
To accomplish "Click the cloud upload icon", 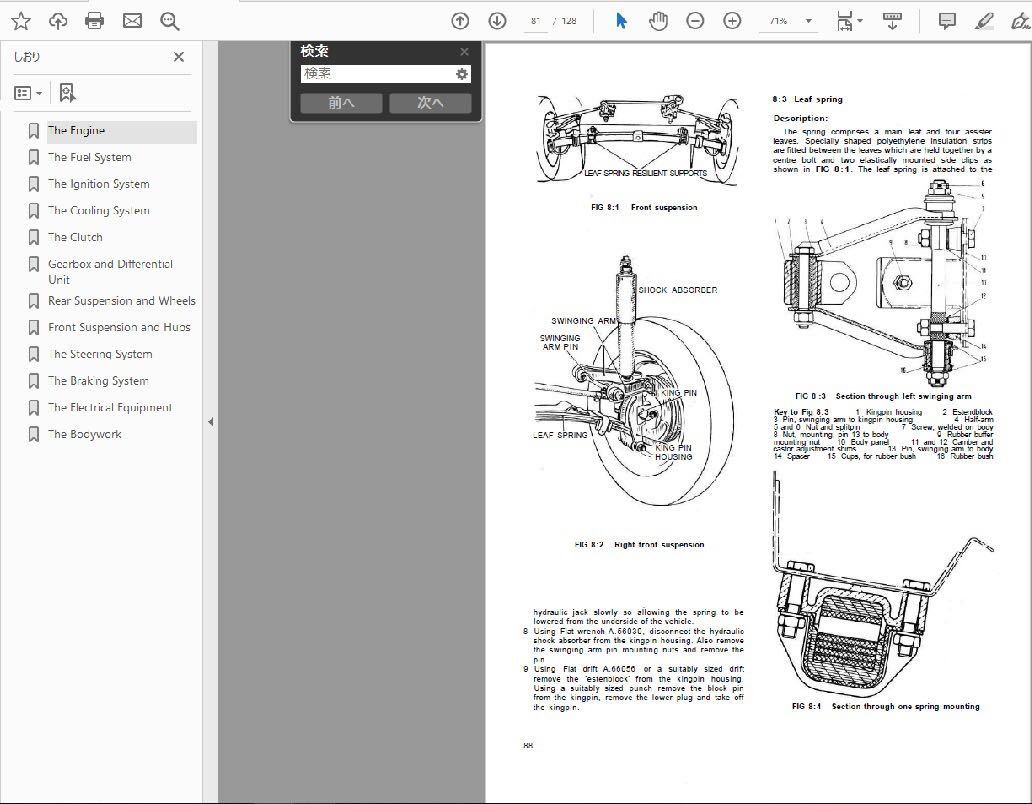I will [x=58, y=21].
